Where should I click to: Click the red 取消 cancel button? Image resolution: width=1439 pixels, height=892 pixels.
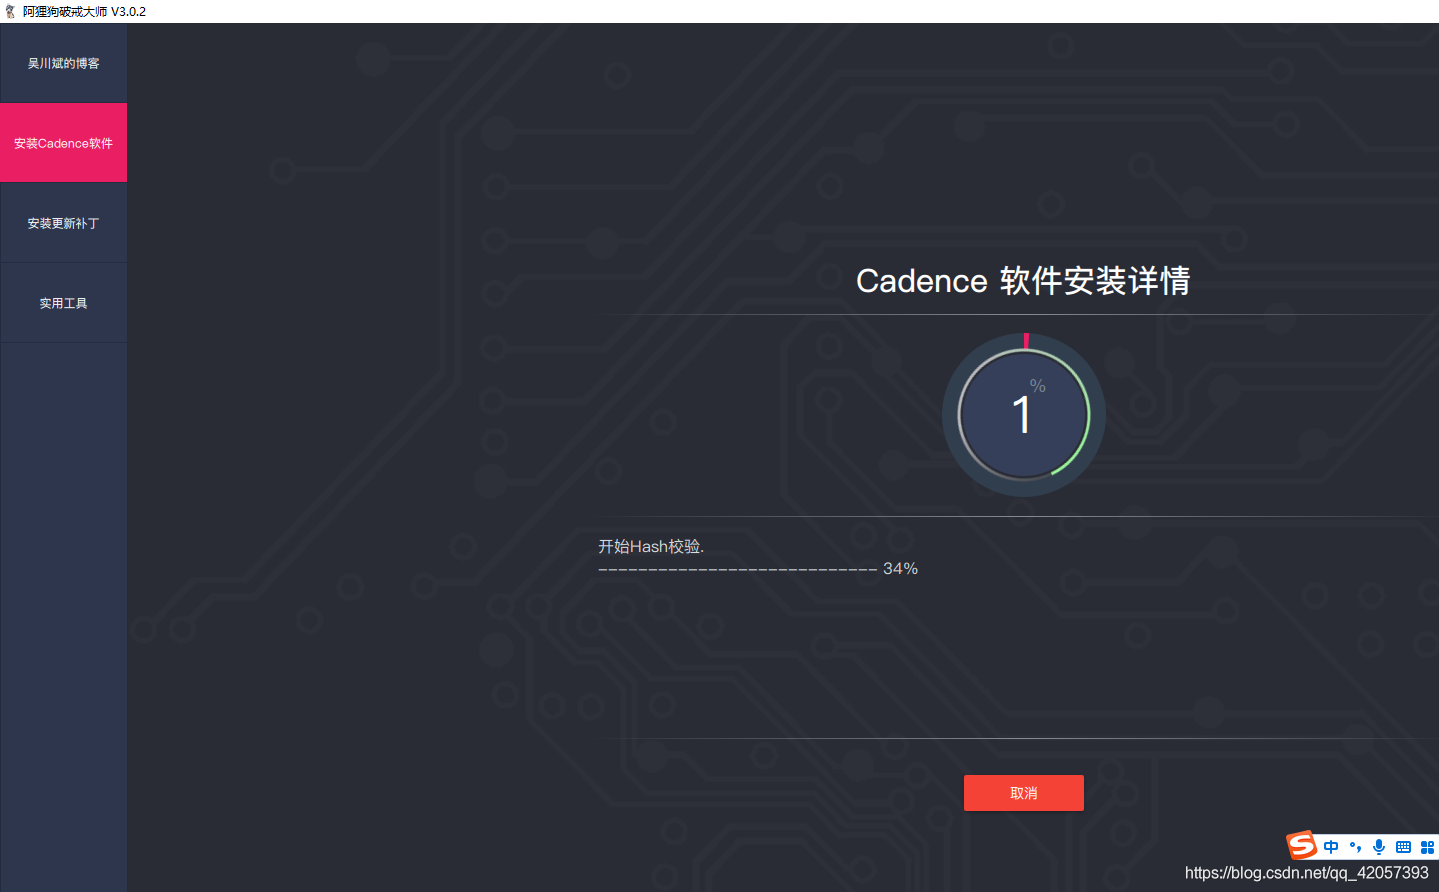[1024, 793]
